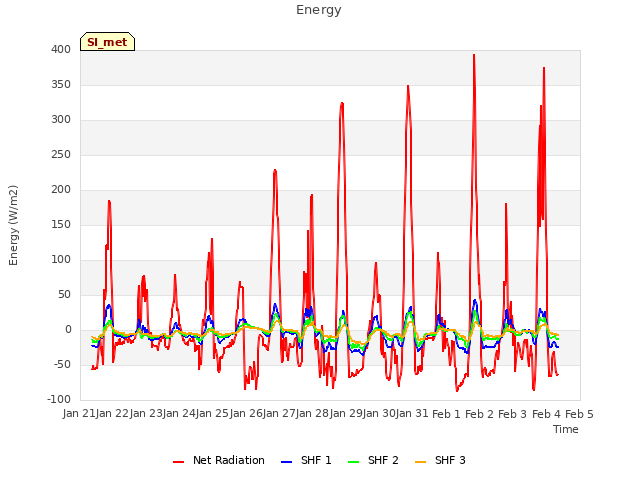The image size is (640, 480).
Task: Click the Jan 21 x-axis date label
Action: [x=78, y=414]
